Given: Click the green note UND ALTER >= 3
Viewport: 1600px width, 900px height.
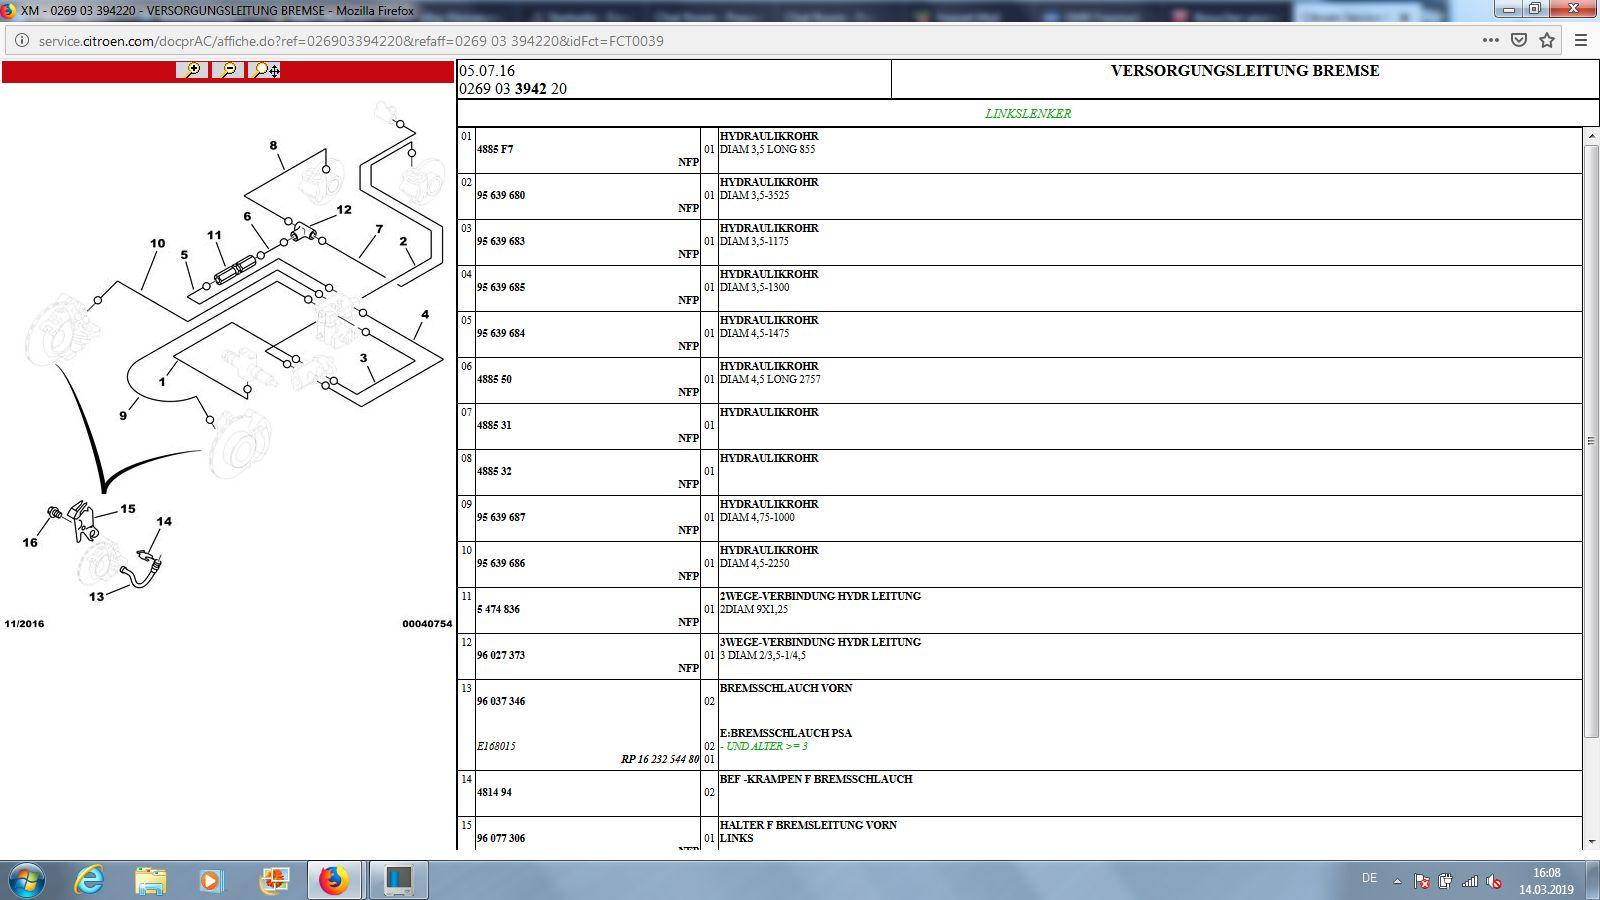Looking at the screenshot, I should (764, 746).
